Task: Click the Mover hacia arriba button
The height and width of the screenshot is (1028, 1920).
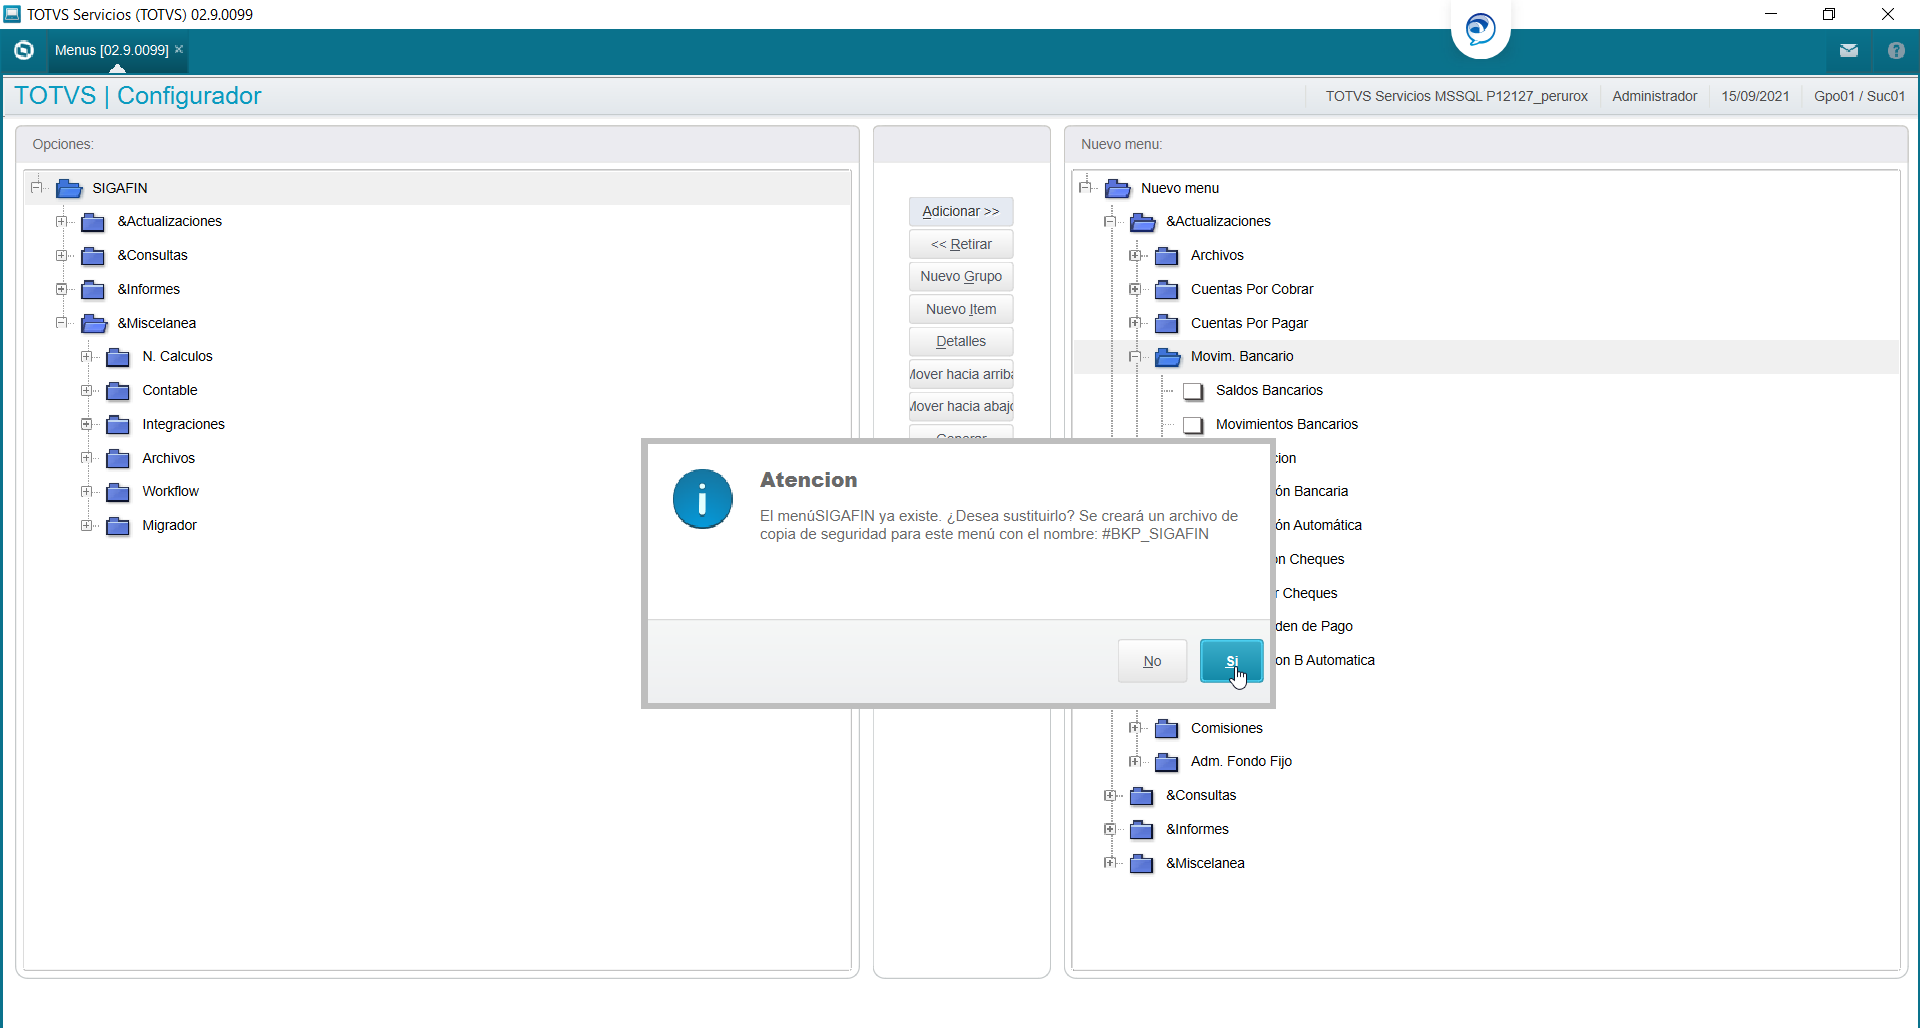Action: click(961, 374)
